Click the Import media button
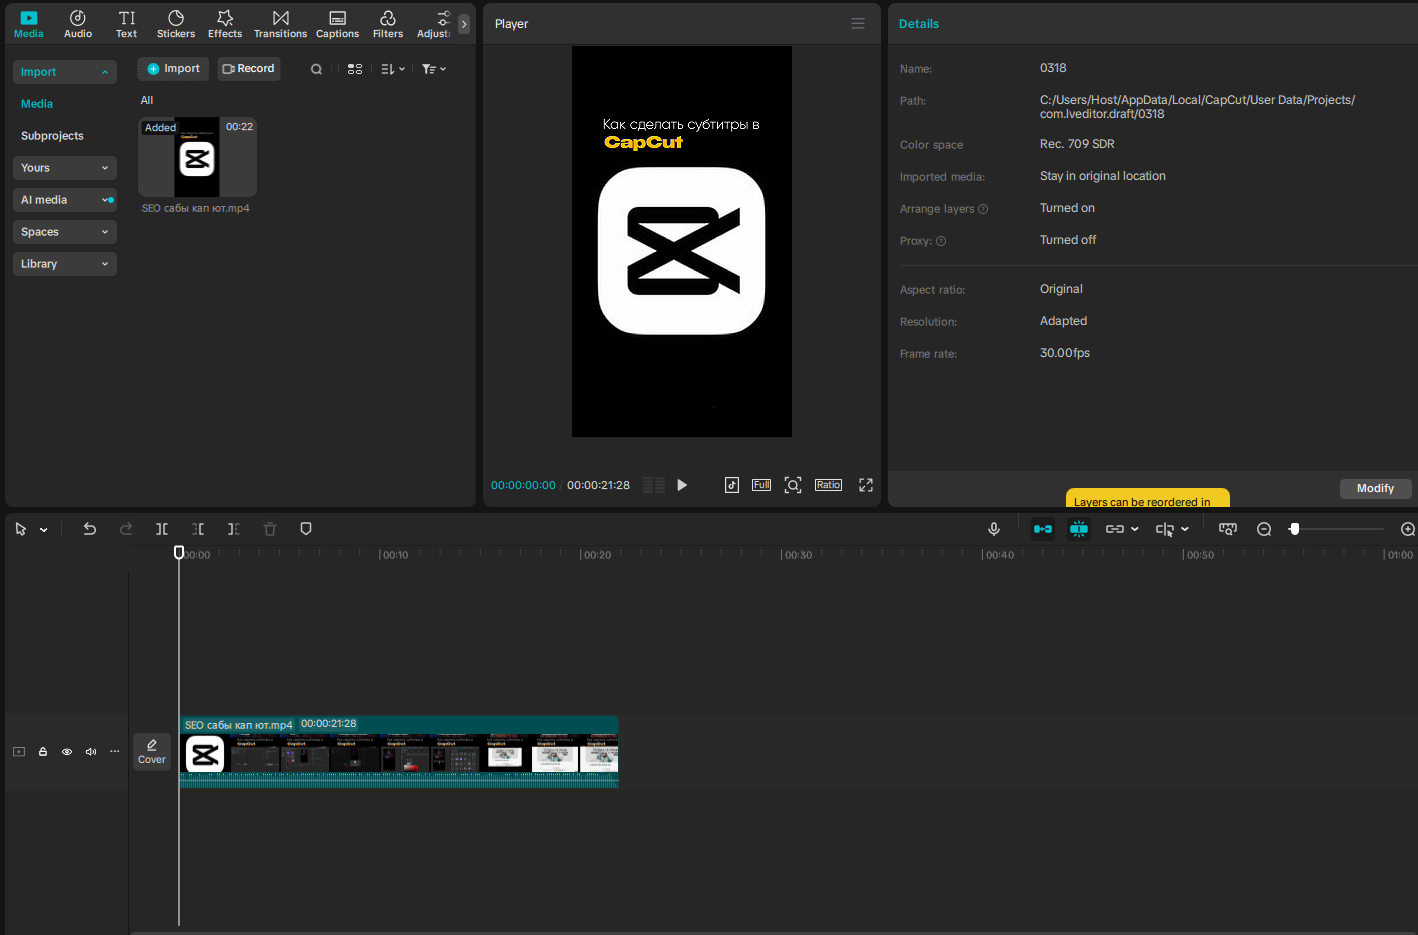This screenshot has height=935, width=1418. [x=173, y=69]
